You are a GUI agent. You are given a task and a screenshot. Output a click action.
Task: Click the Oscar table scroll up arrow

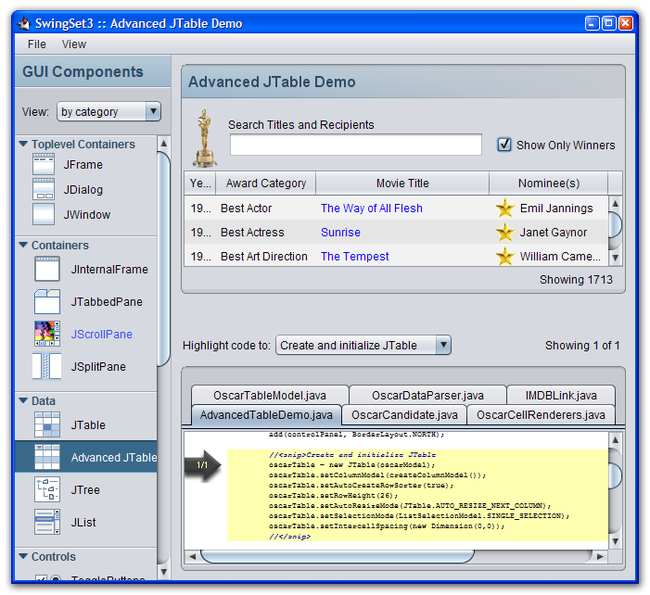pyautogui.click(x=615, y=204)
